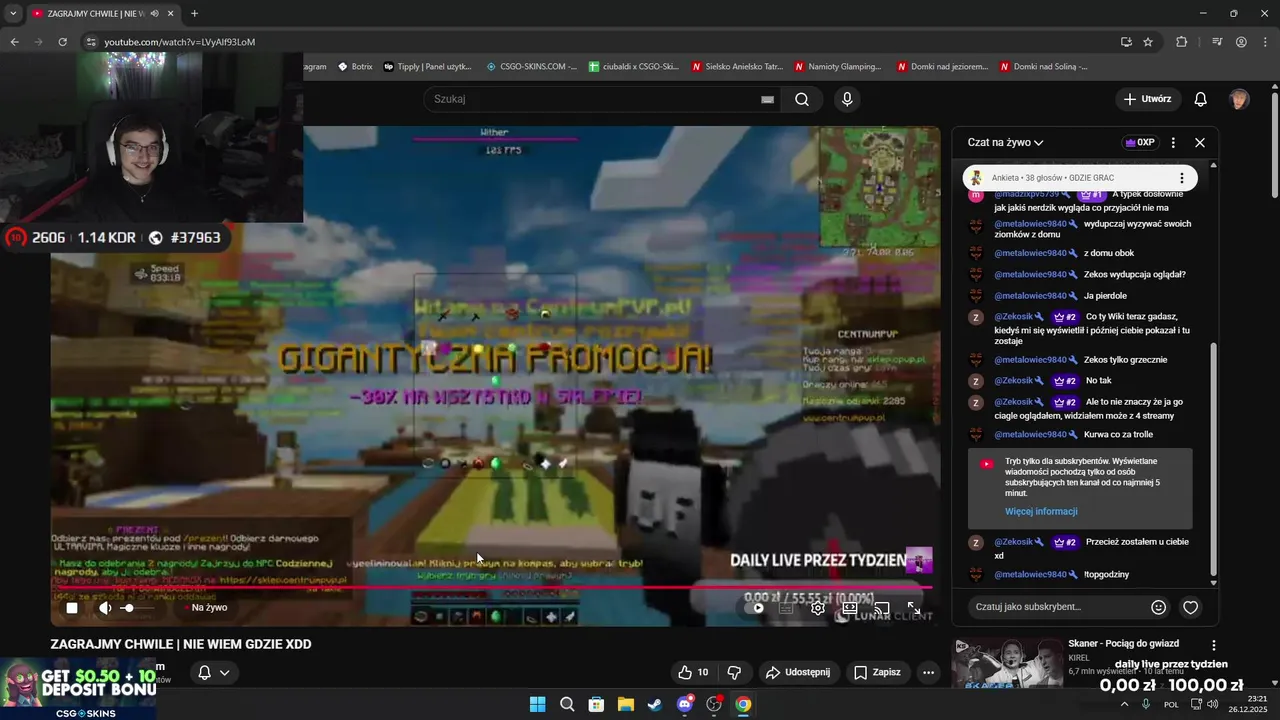Screen dimensions: 1280x720
Task: Adjust the video volume slider
Action: (138, 607)
